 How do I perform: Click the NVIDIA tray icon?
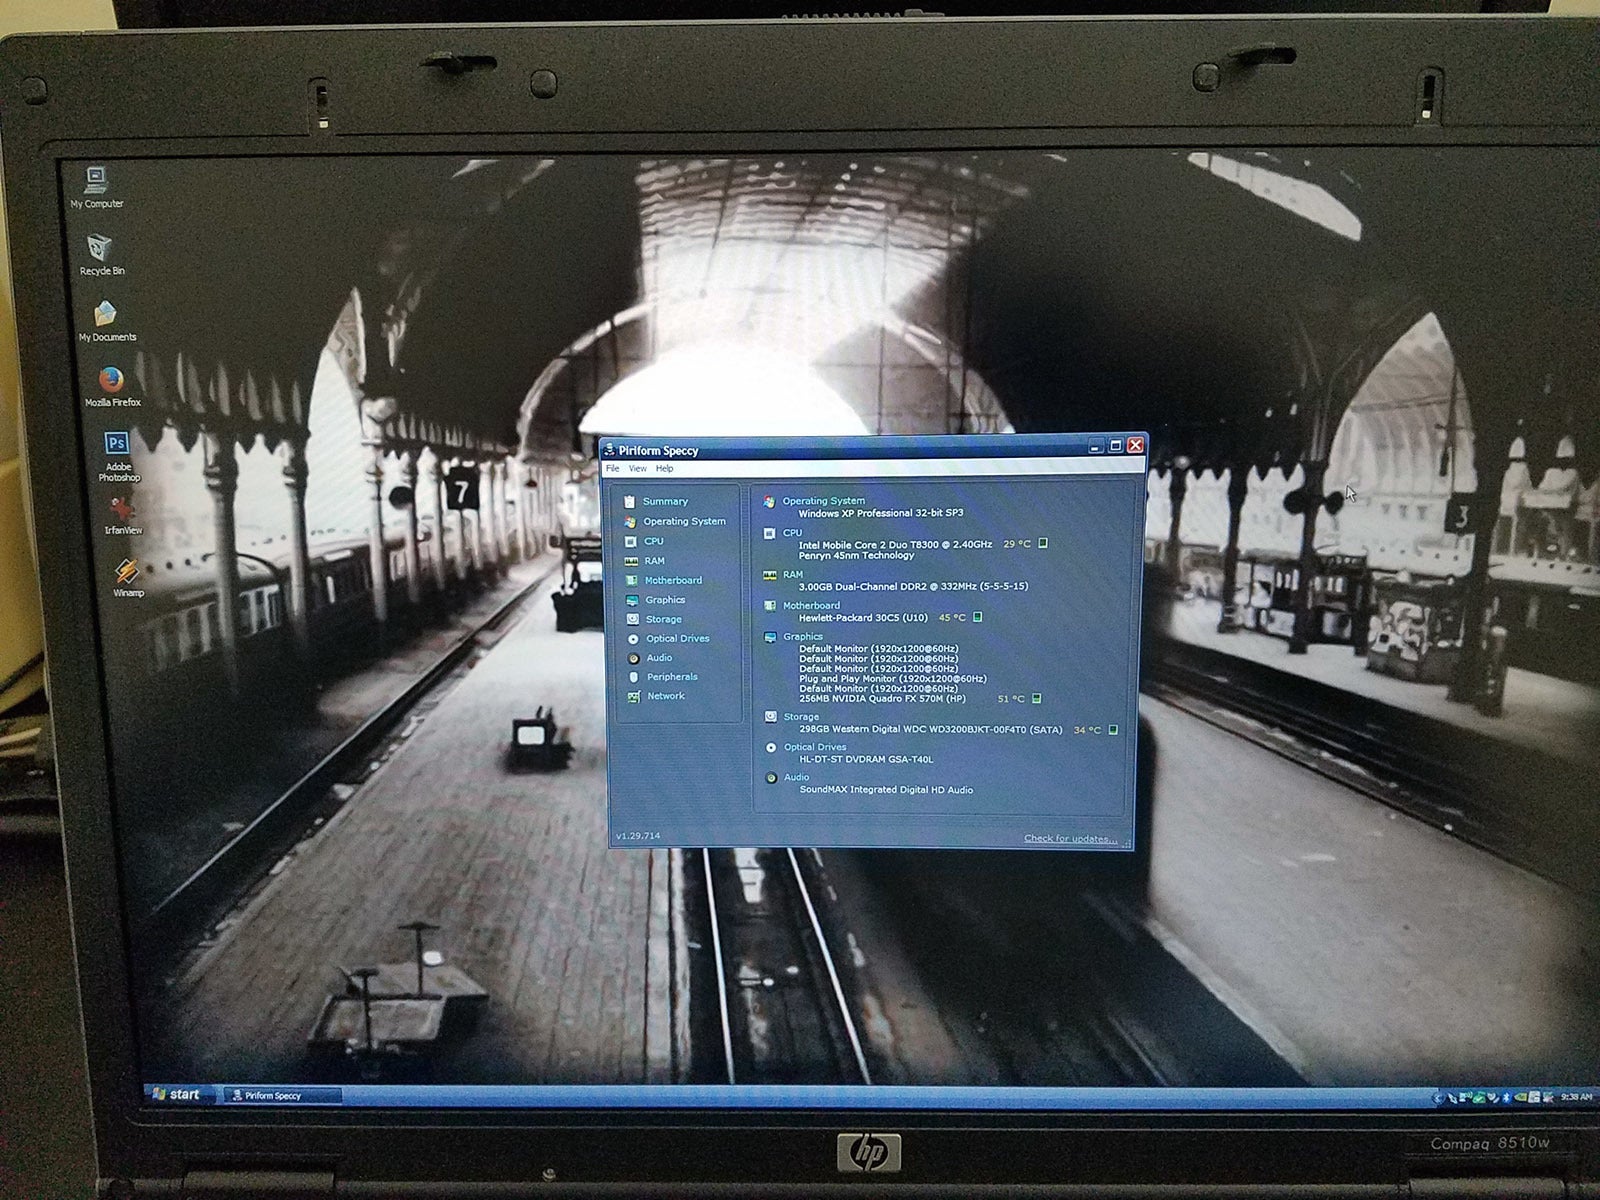tap(1520, 1097)
